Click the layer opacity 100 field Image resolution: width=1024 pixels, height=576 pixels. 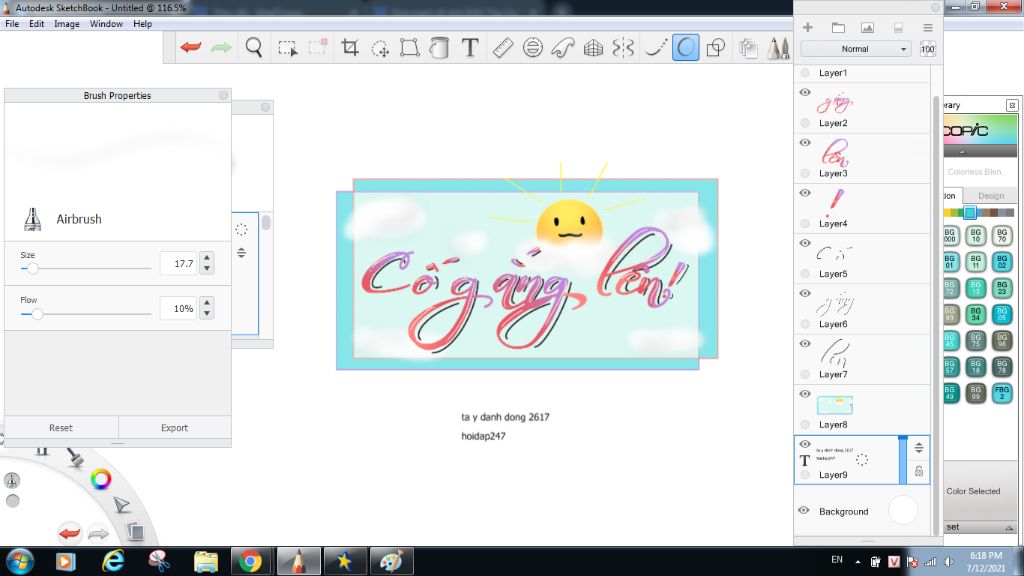927,49
